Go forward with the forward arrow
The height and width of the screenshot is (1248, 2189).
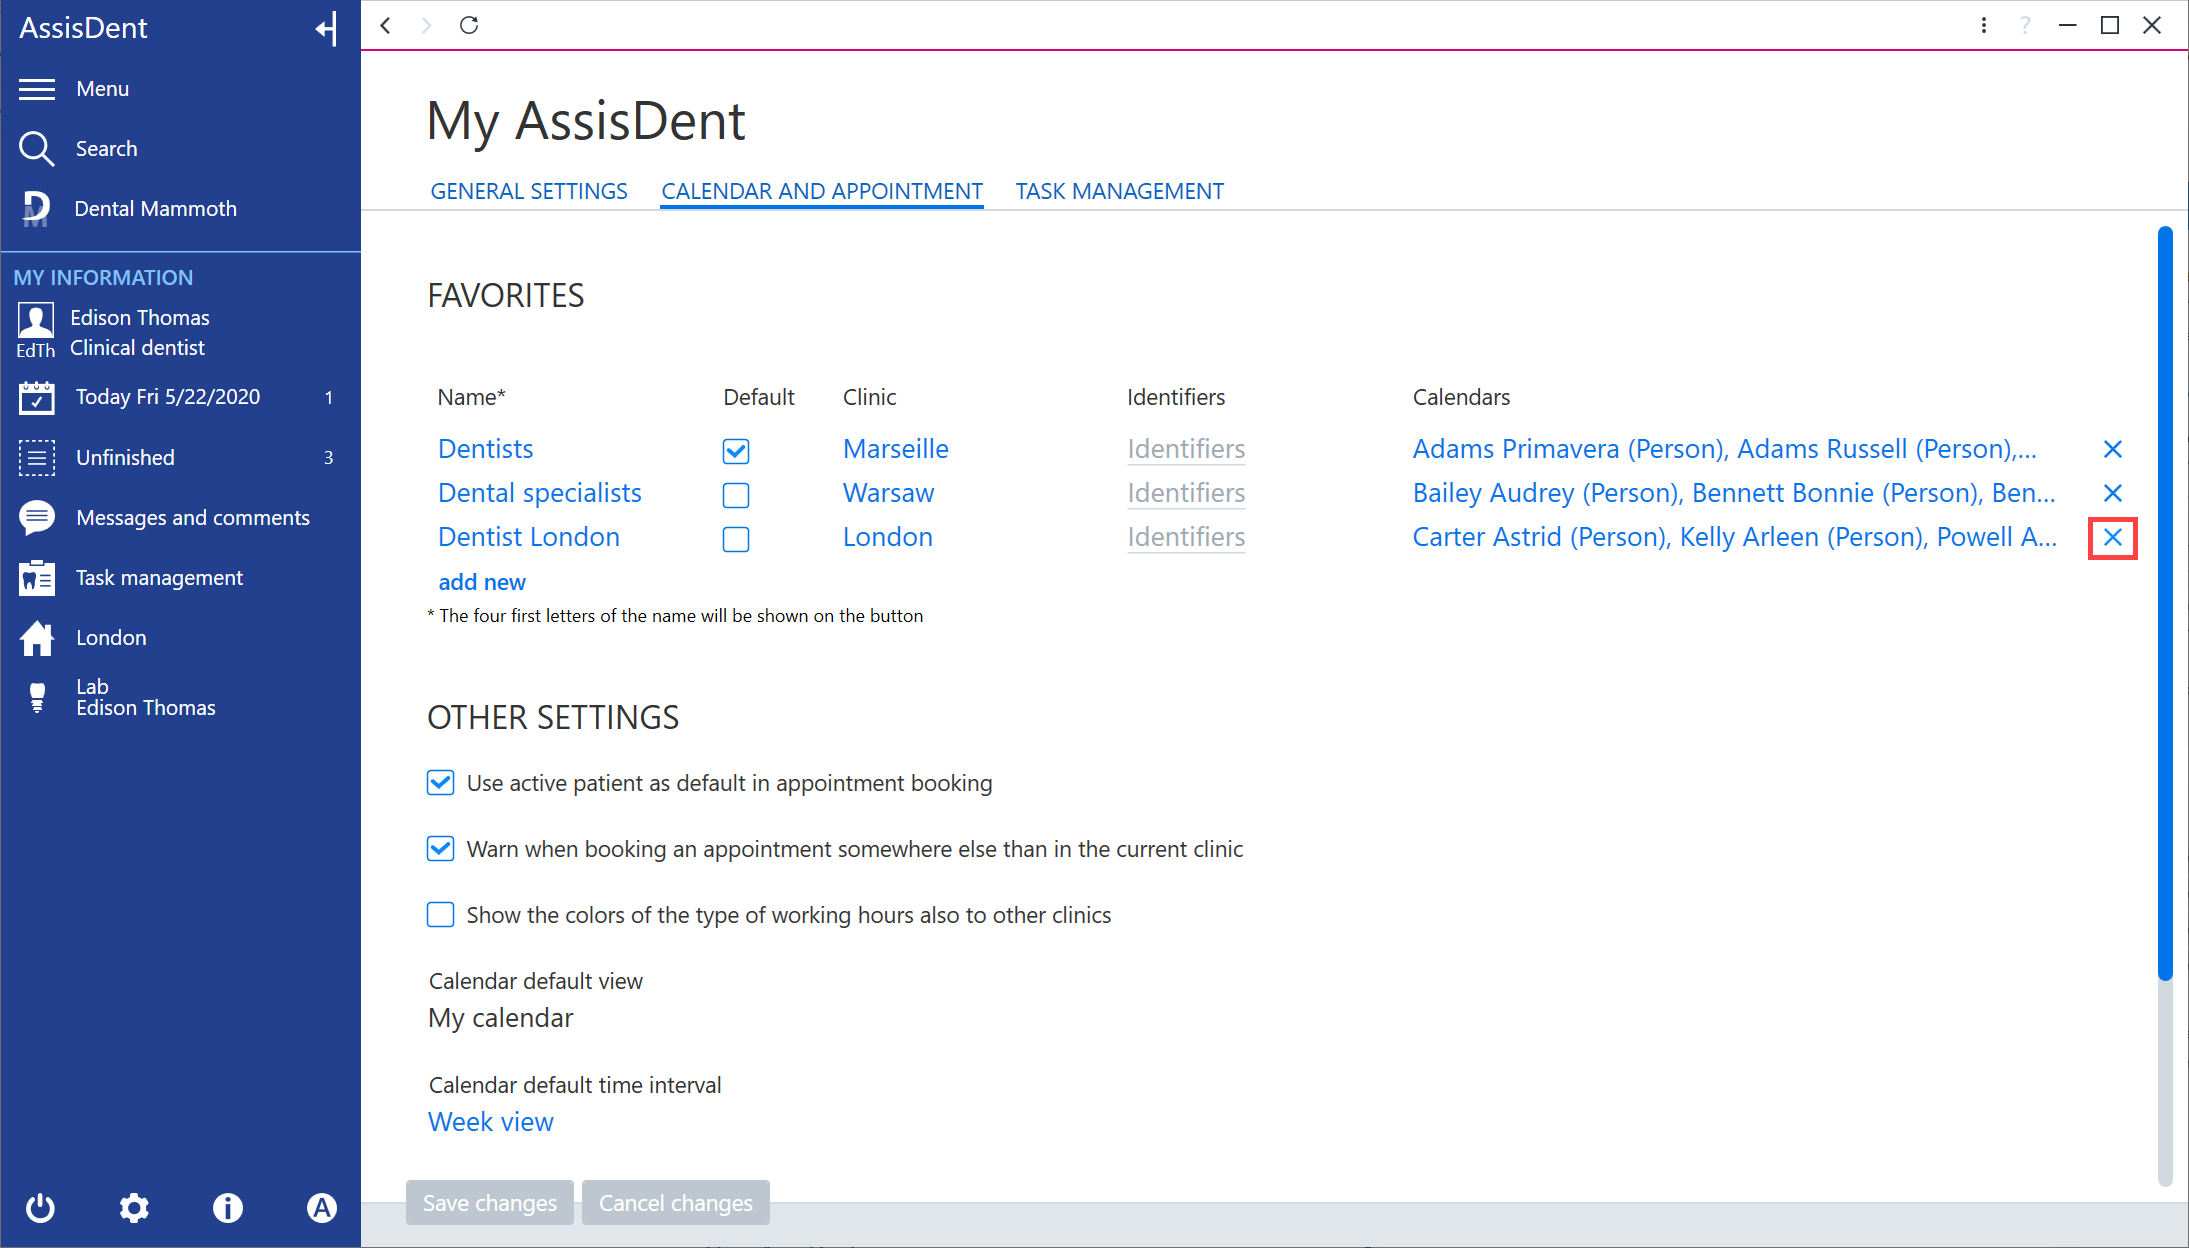tap(427, 25)
